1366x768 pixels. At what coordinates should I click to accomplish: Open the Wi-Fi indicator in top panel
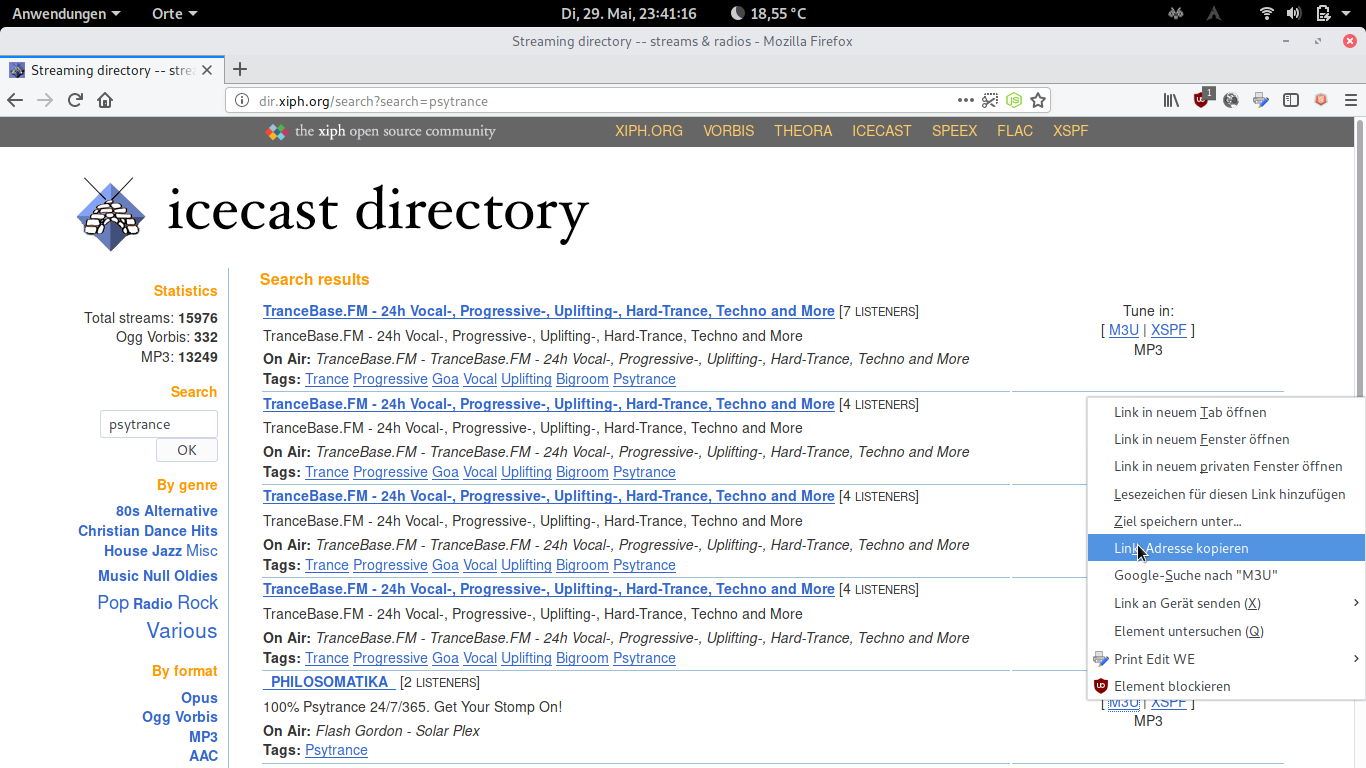click(x=1267, y=14)
